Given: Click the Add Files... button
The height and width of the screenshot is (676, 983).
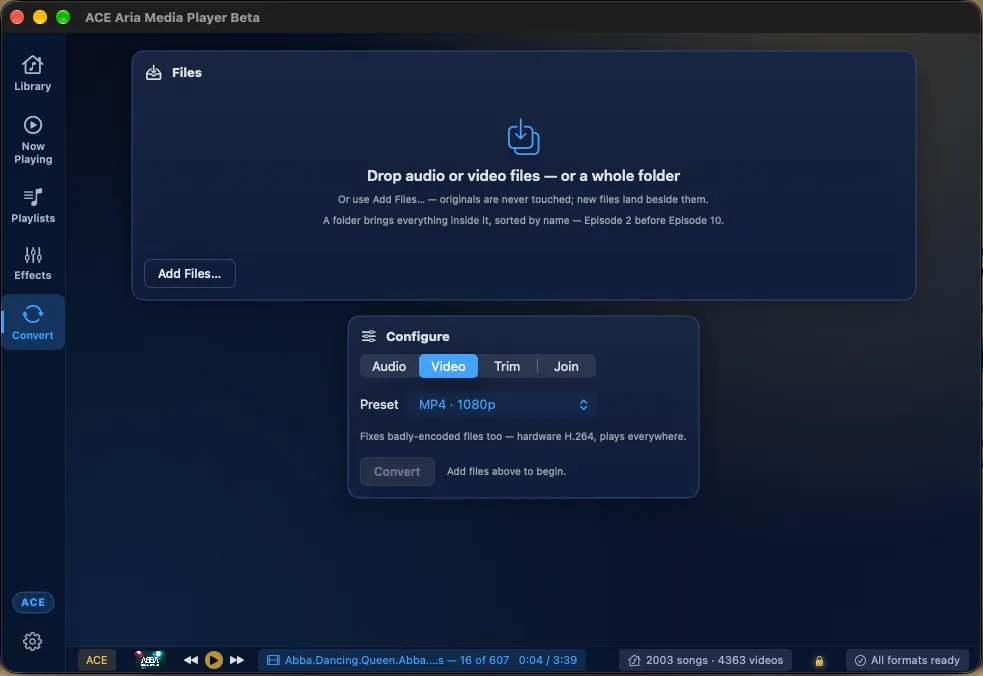Looking at the screenshot, I should tap(189, 273).
